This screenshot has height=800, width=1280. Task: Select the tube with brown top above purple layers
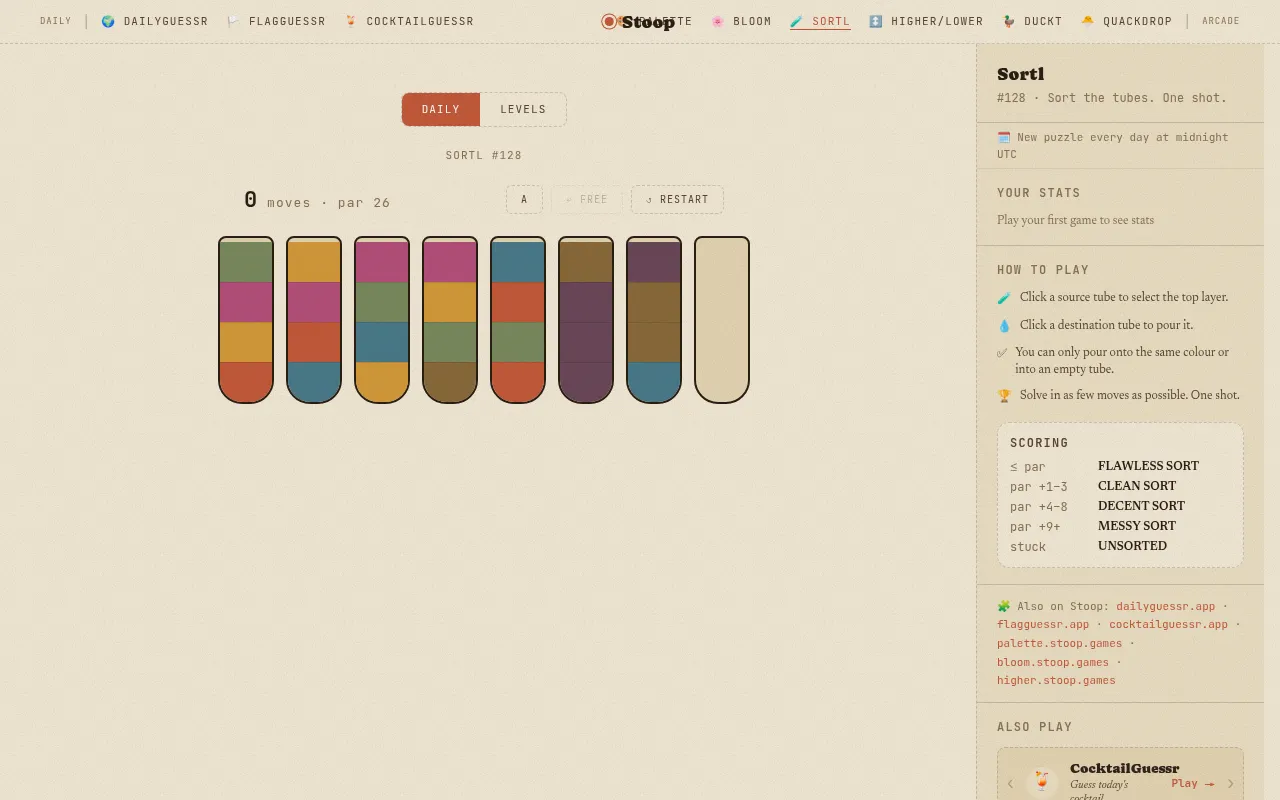(586, 320)
